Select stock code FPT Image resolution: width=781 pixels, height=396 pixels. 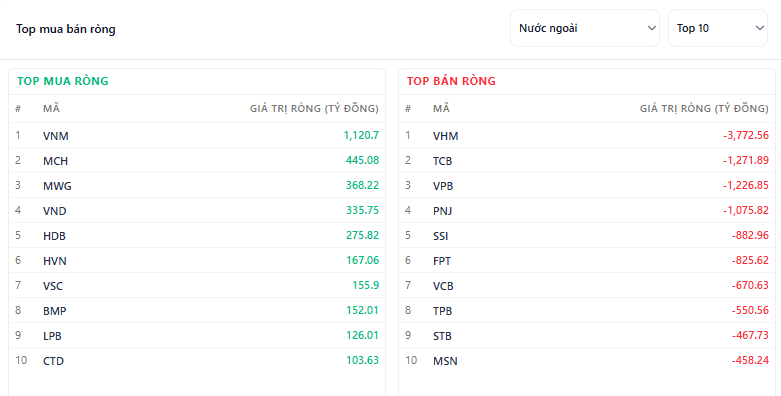click(442, 261)
